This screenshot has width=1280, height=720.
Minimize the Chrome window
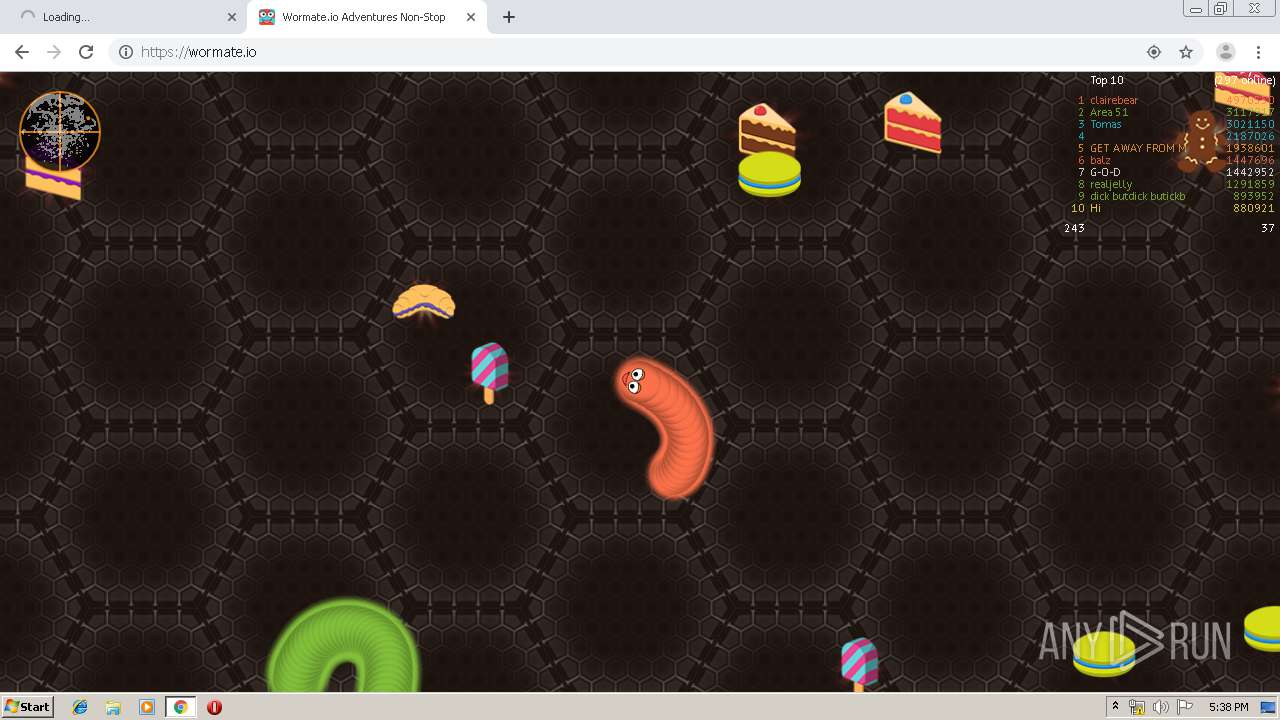(1195, 9)
